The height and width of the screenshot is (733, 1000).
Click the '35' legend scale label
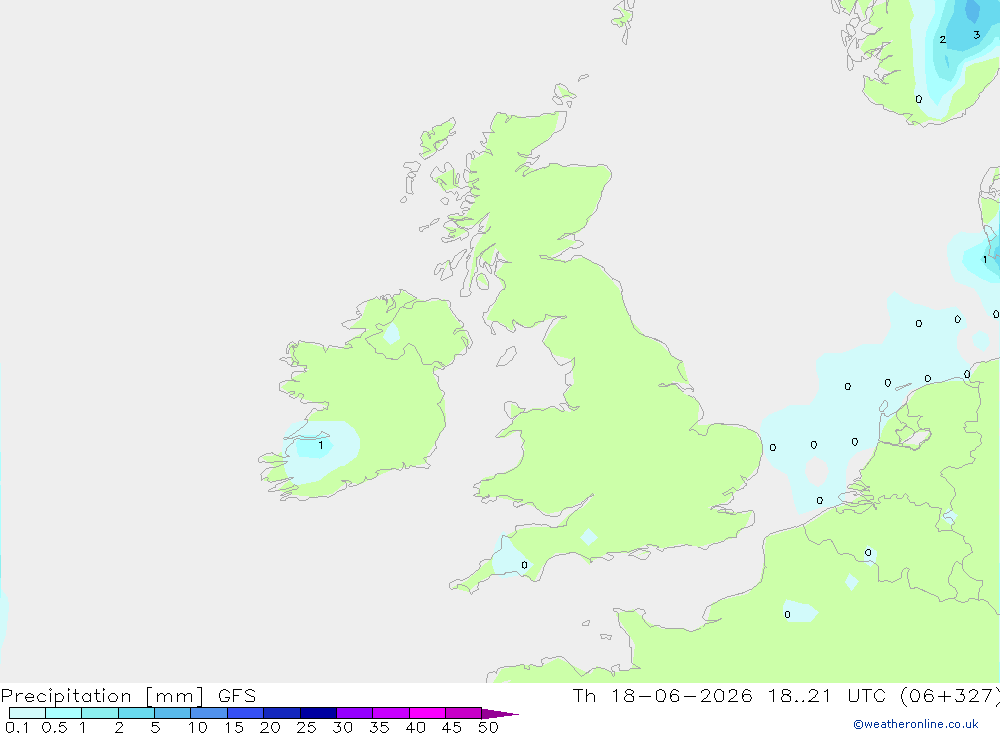(379, 727)
